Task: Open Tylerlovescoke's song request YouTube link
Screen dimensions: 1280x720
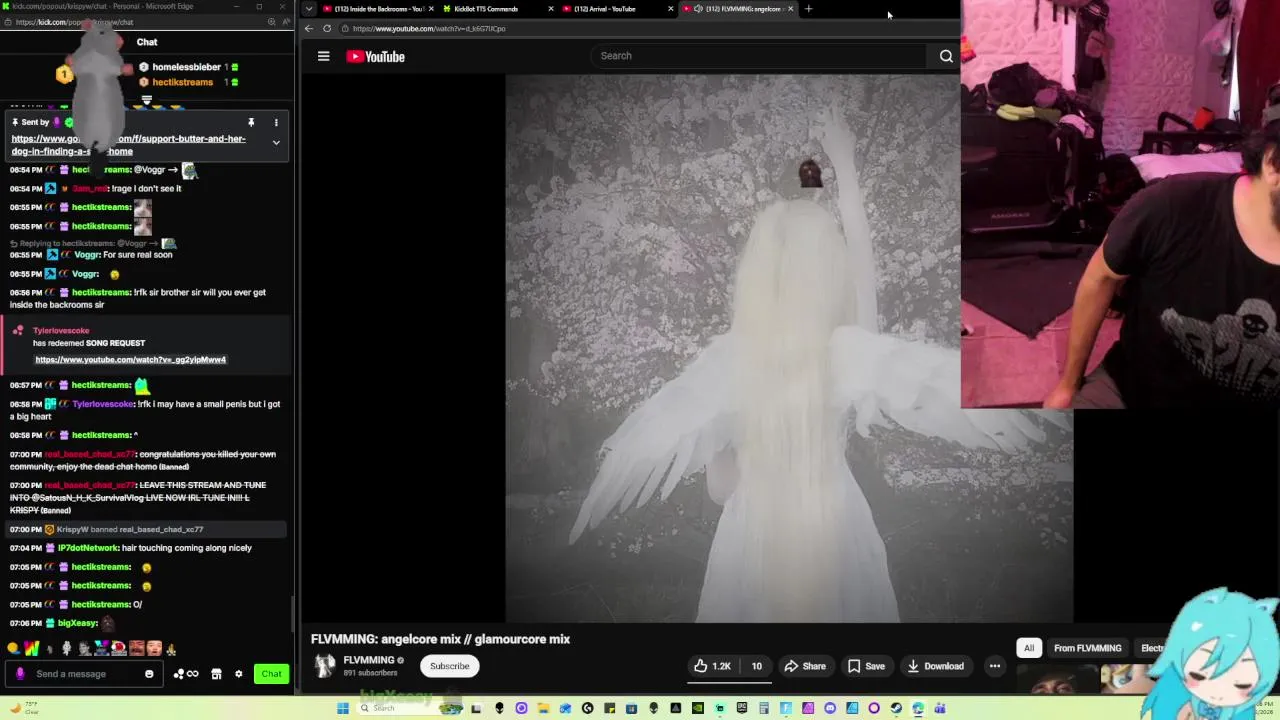Action: click(x=131, y=359)
